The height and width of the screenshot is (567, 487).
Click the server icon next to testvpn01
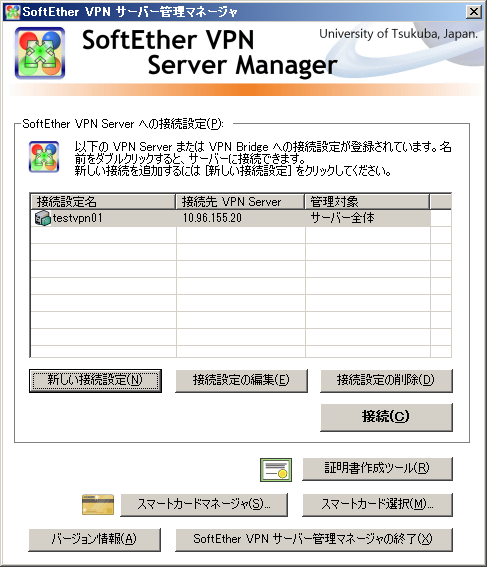click(x=42, y=218)
